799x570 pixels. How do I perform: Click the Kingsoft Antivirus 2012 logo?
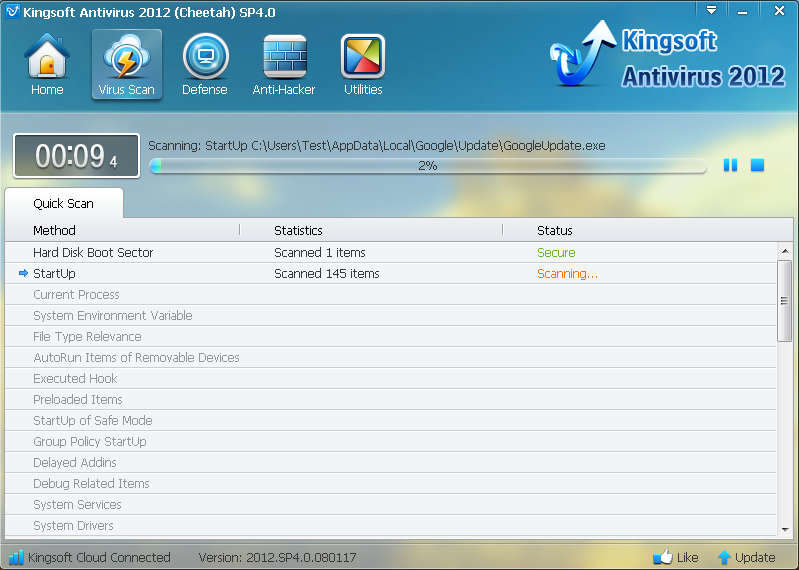click(x=668, y=56)
